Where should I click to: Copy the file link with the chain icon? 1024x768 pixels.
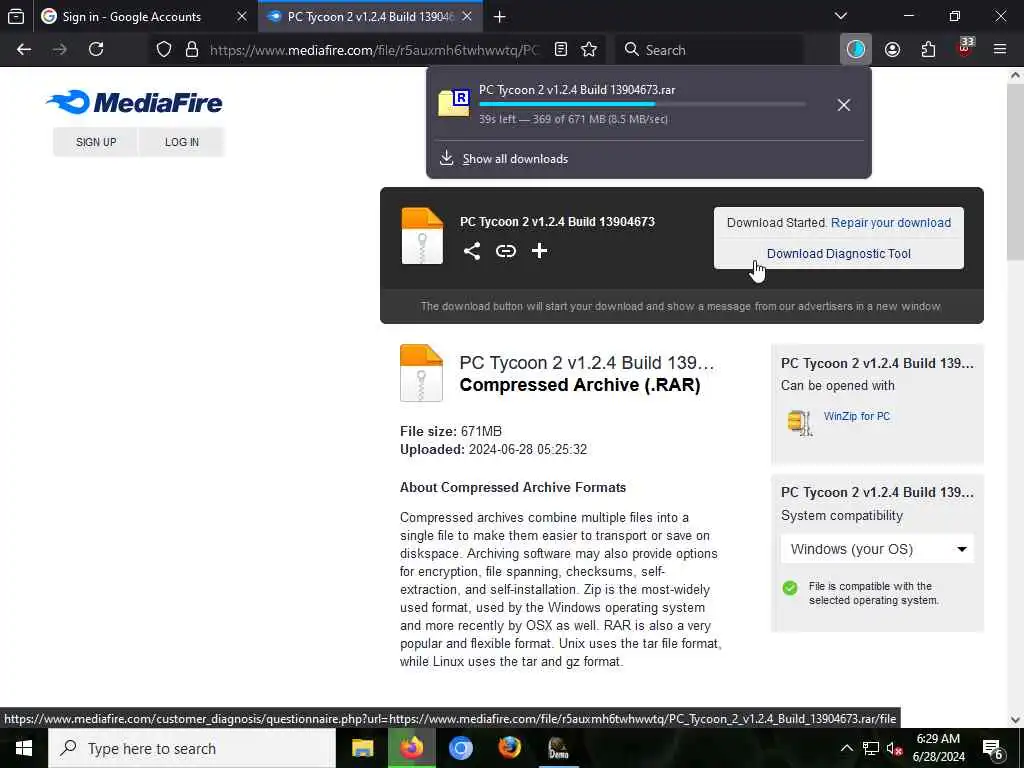click(x=505, y=251)
